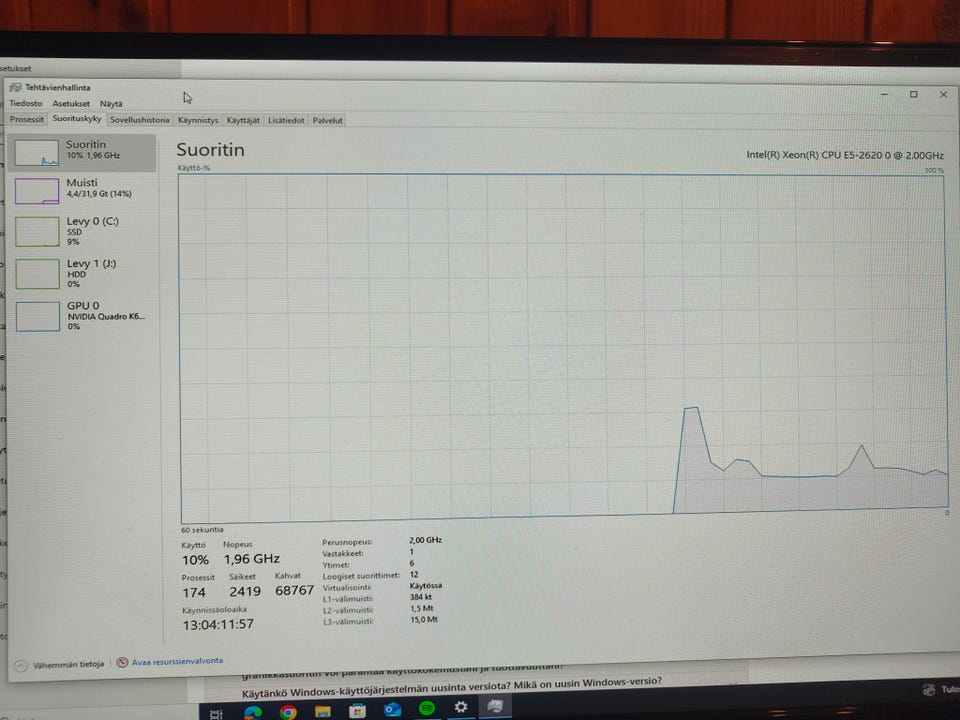Open Microsoft Edge from the taskbar
960x720 pixels.
pos(253,713)
